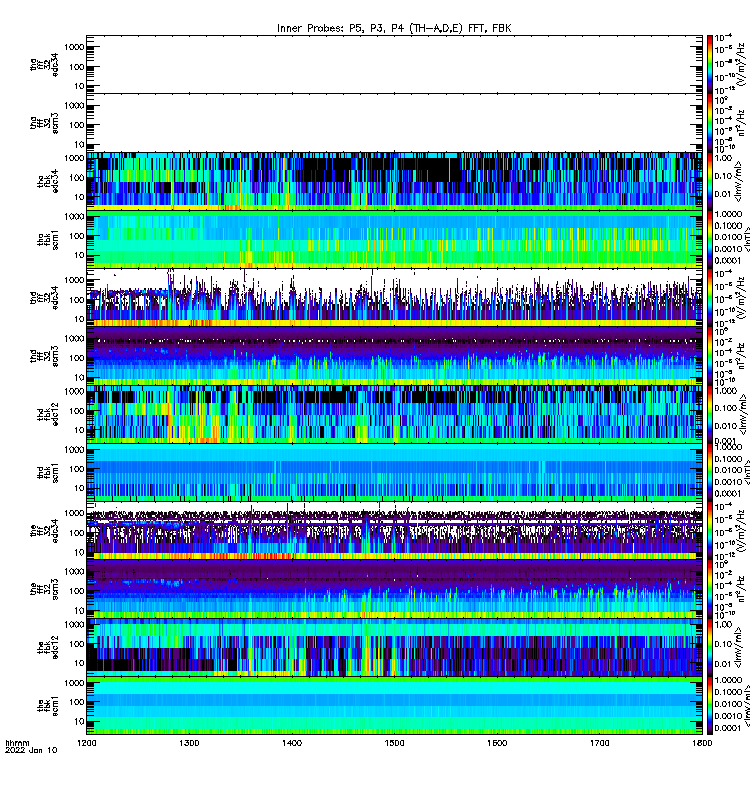Click the "thd fbk scm1" y-axis label
Image resolution: width=750 pixels, height=800 pixels.
(48, 472)
